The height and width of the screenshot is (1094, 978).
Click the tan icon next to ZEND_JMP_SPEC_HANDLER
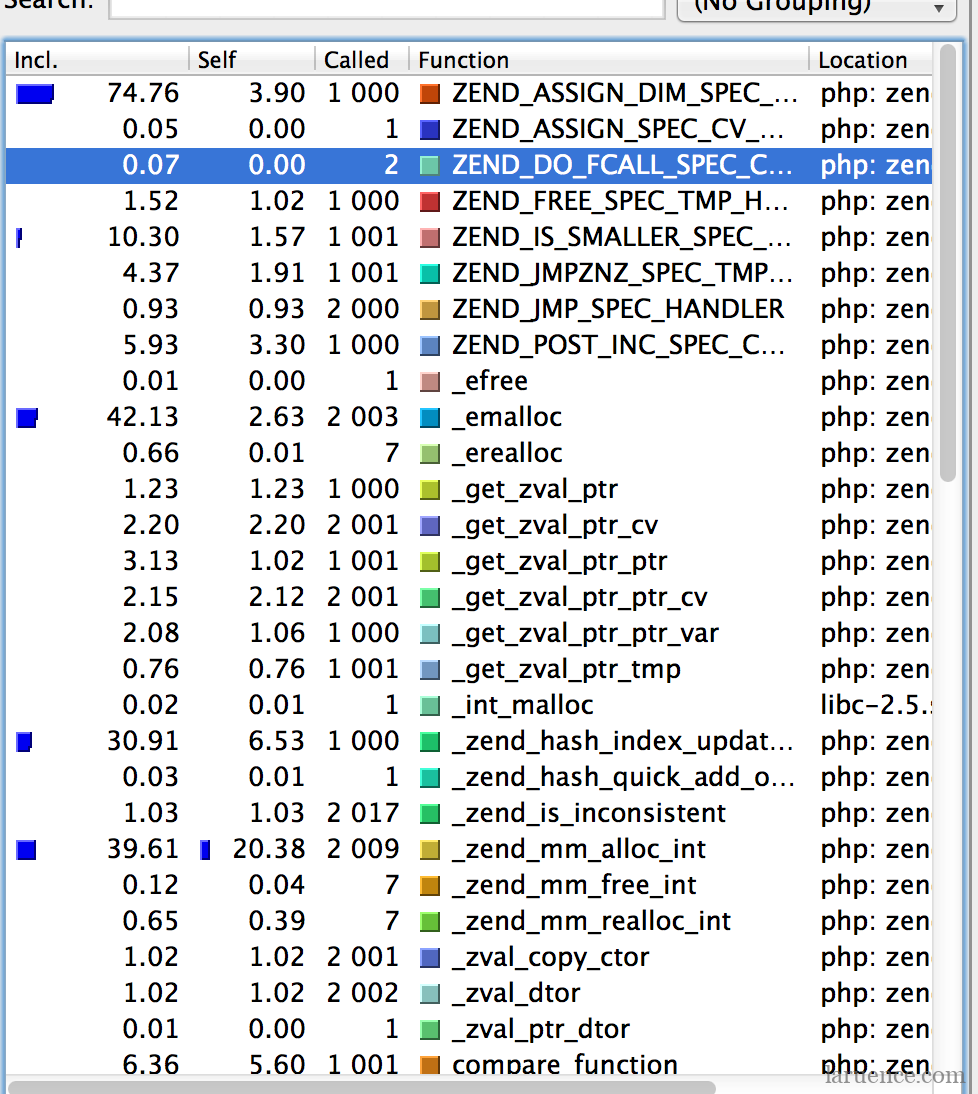click(429, 310)
